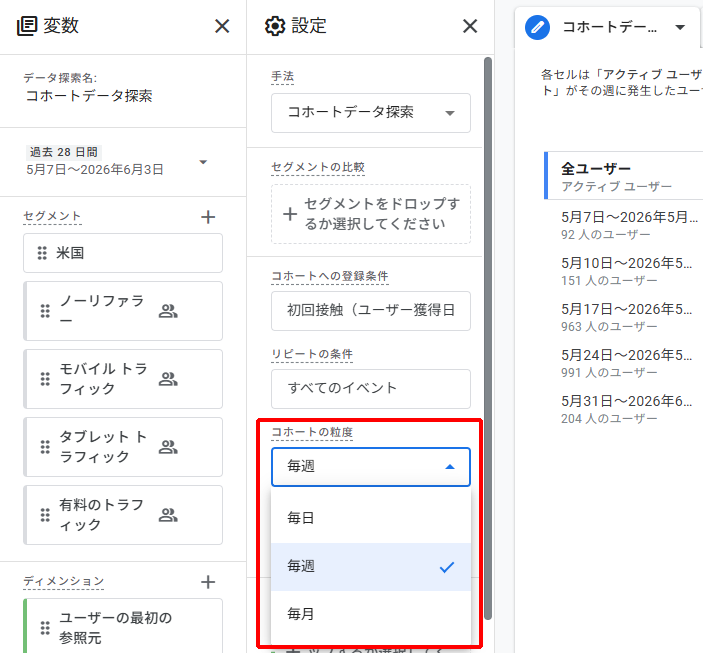Click users icon on タブレット トラフィック segment
703x653 pixels.
168,447
